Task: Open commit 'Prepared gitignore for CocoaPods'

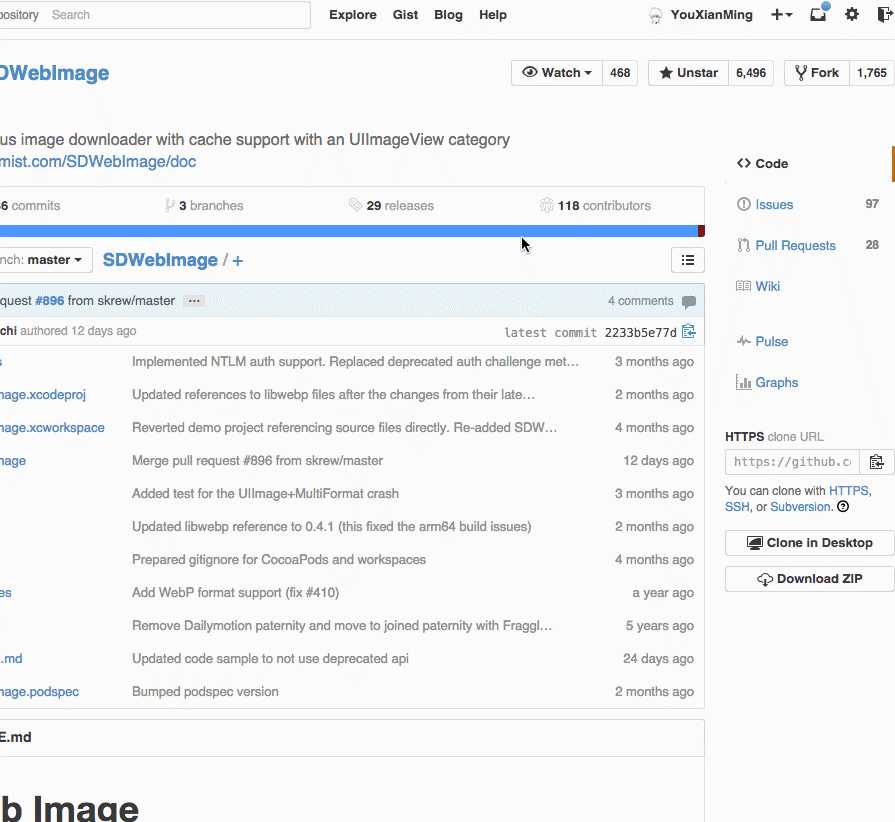Action: click(x=279, y=559)
